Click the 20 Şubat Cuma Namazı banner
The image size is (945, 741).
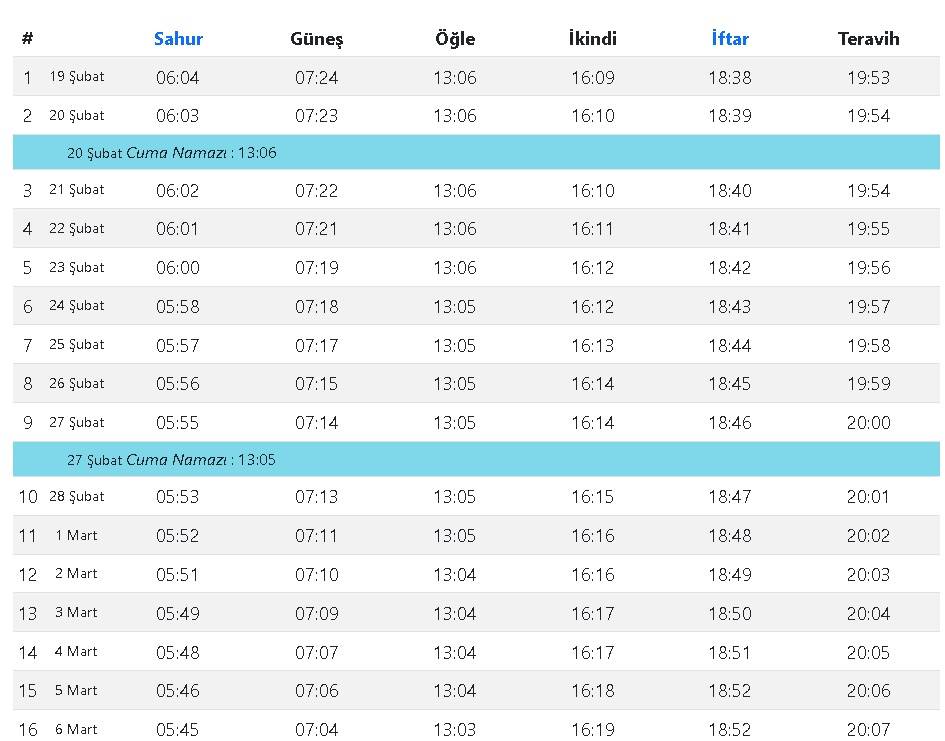click(172, 153)
